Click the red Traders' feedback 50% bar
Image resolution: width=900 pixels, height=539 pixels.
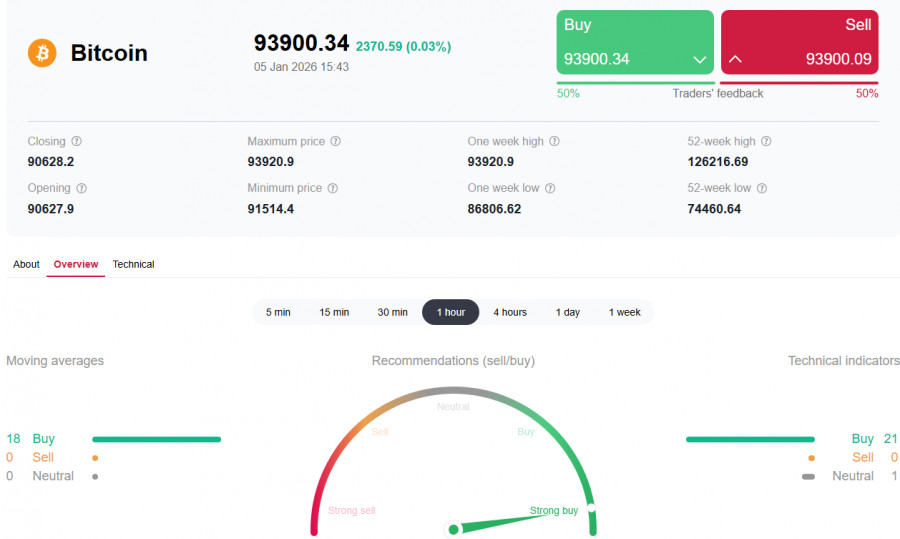[x=799, y=83]
